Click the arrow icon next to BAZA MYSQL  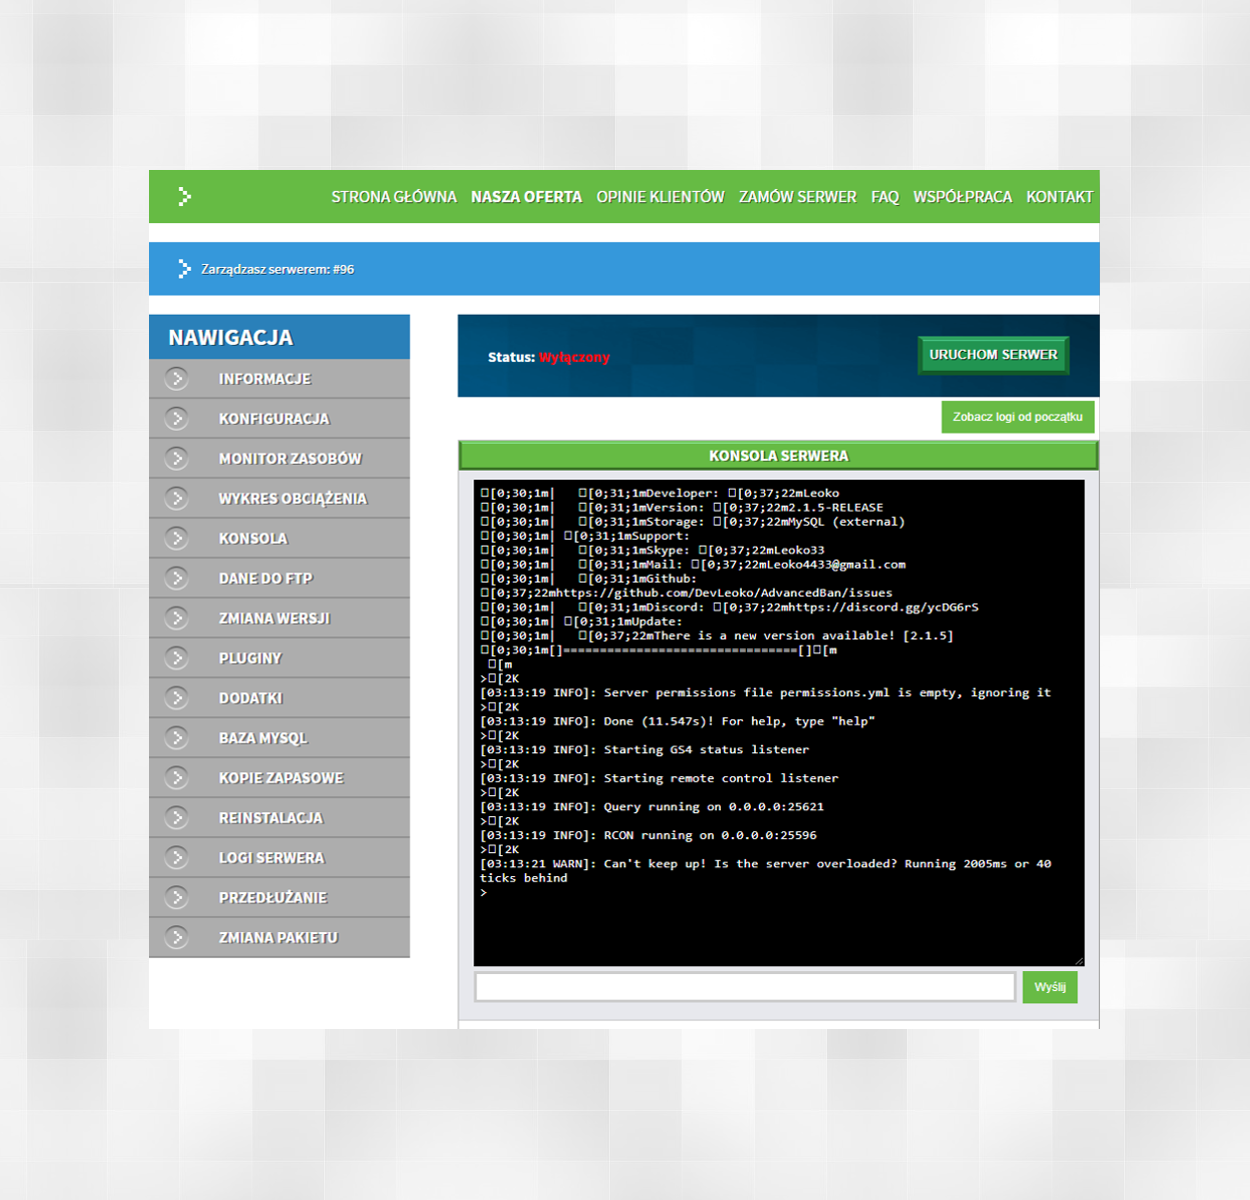177,737
